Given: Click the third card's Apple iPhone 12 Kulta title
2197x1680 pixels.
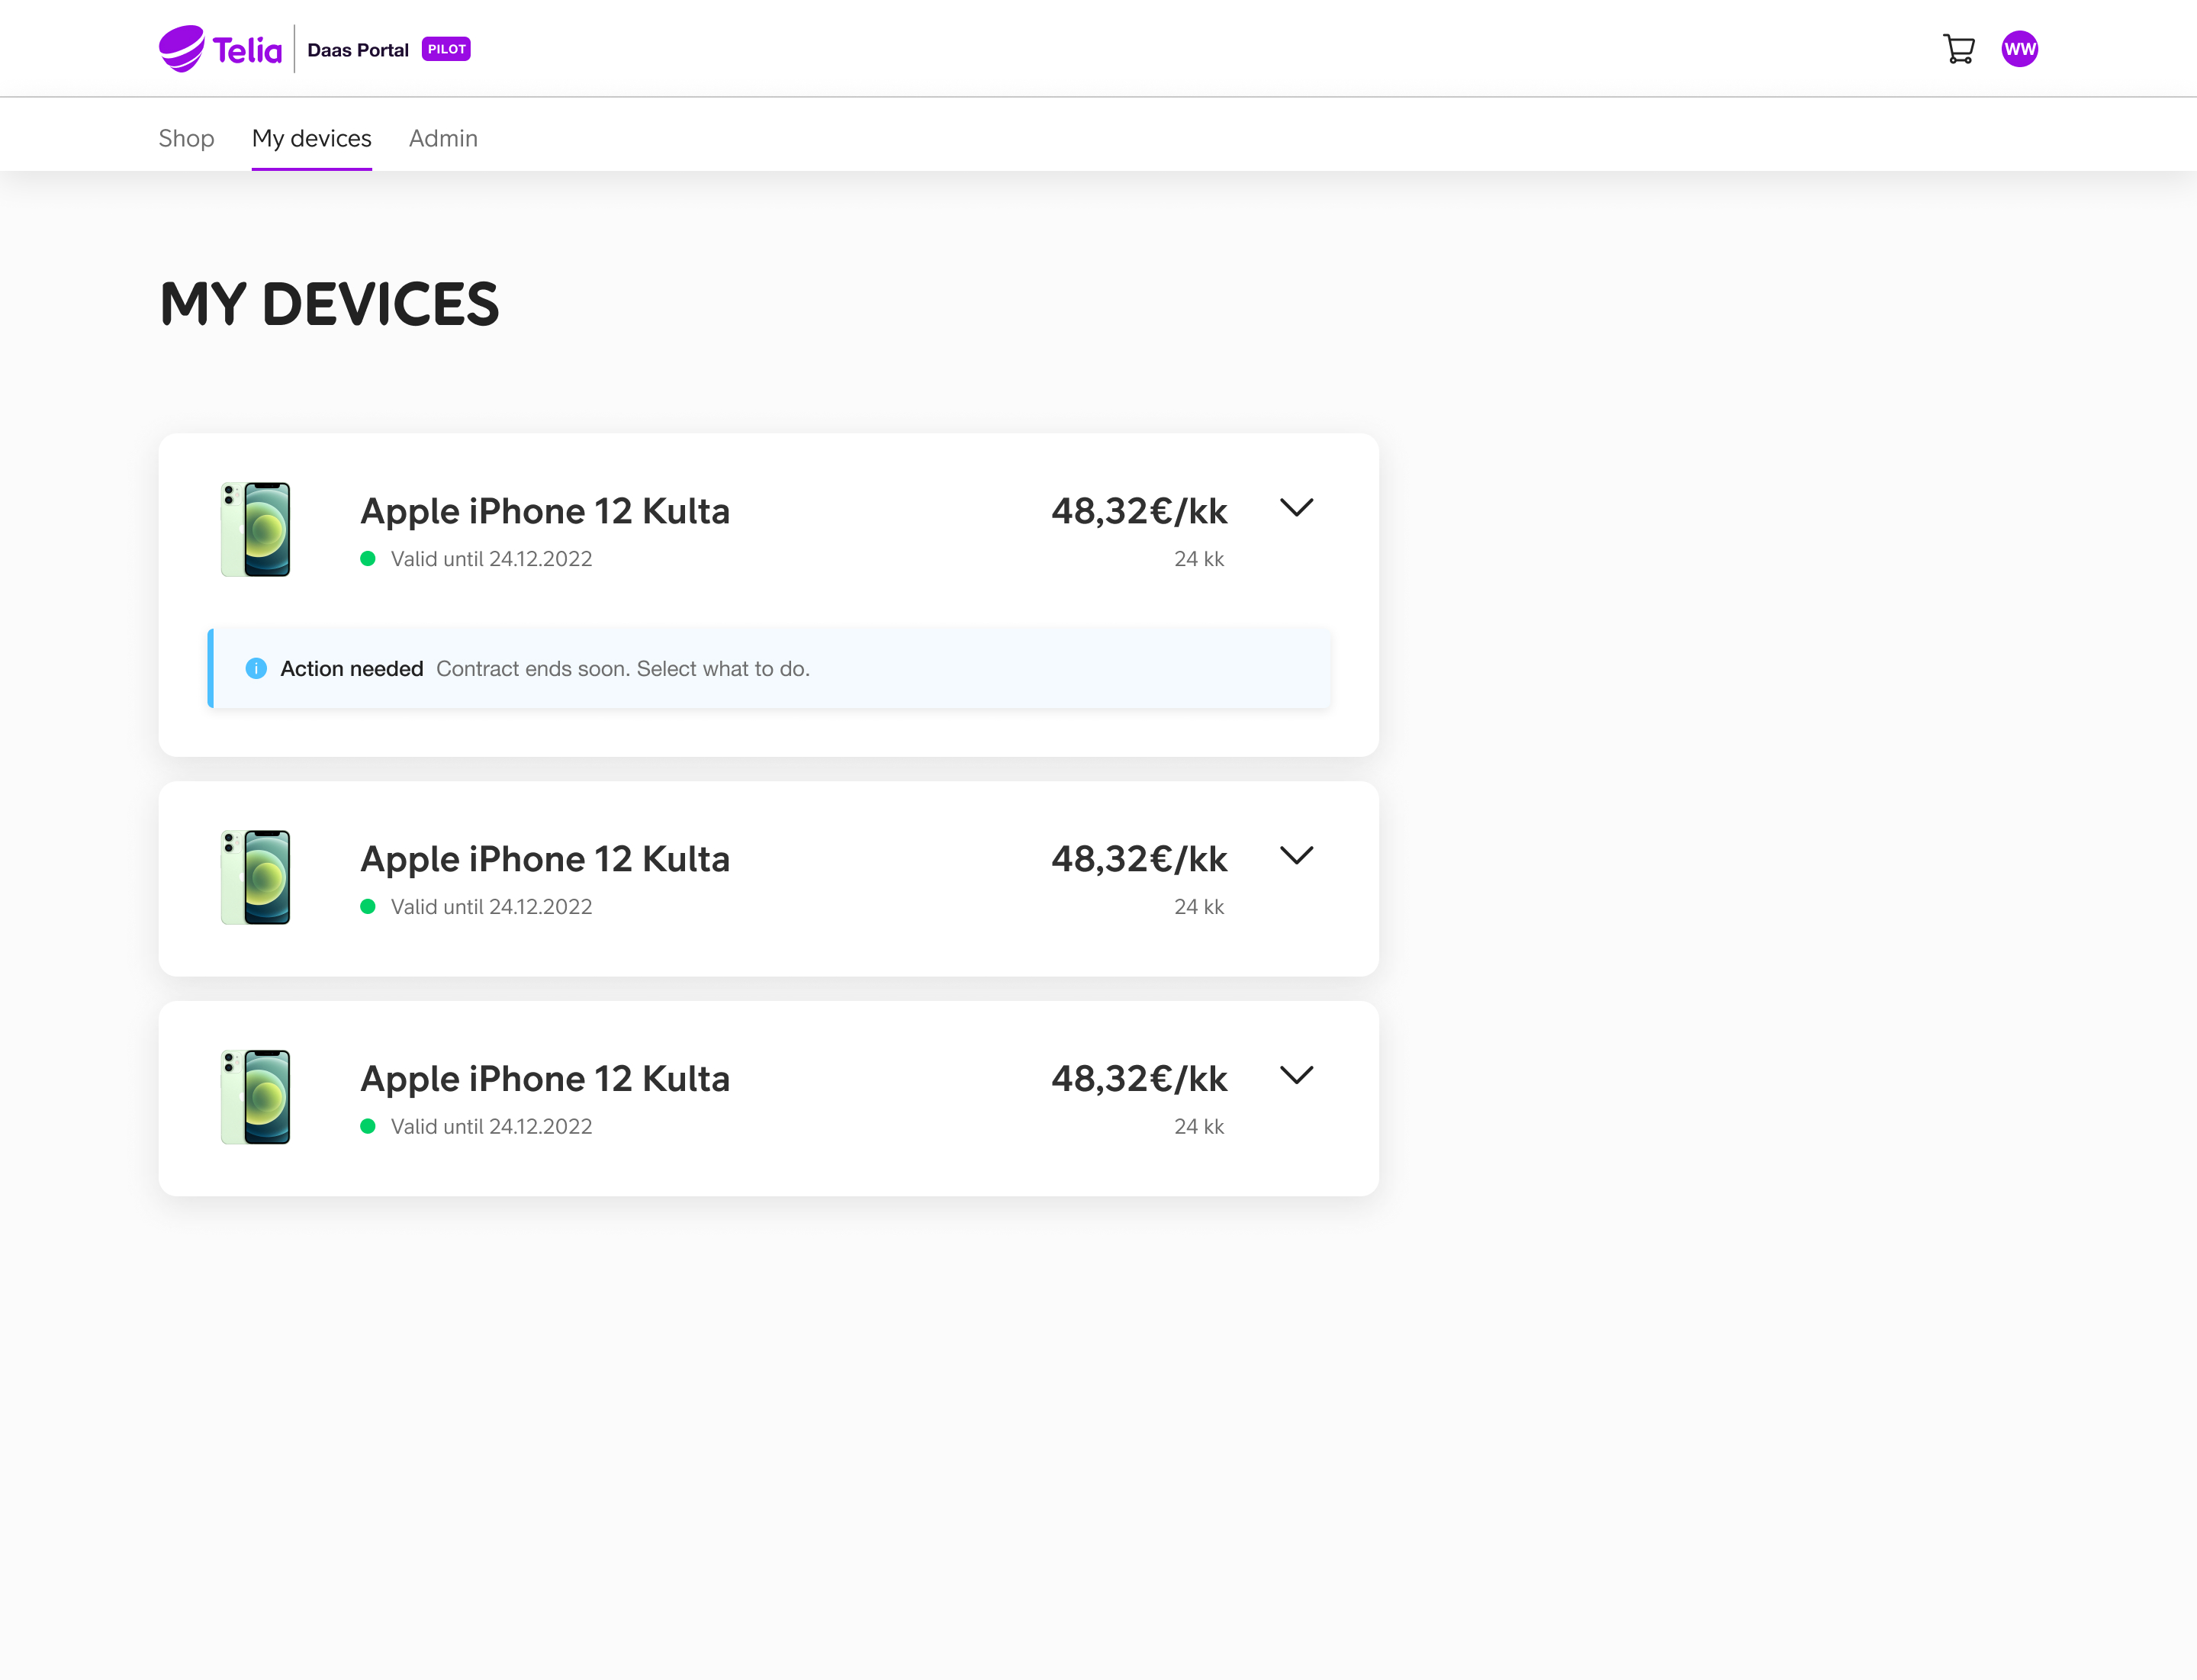Looking at the screenshot, I should pyautogui.click(x=545, y=1079).
